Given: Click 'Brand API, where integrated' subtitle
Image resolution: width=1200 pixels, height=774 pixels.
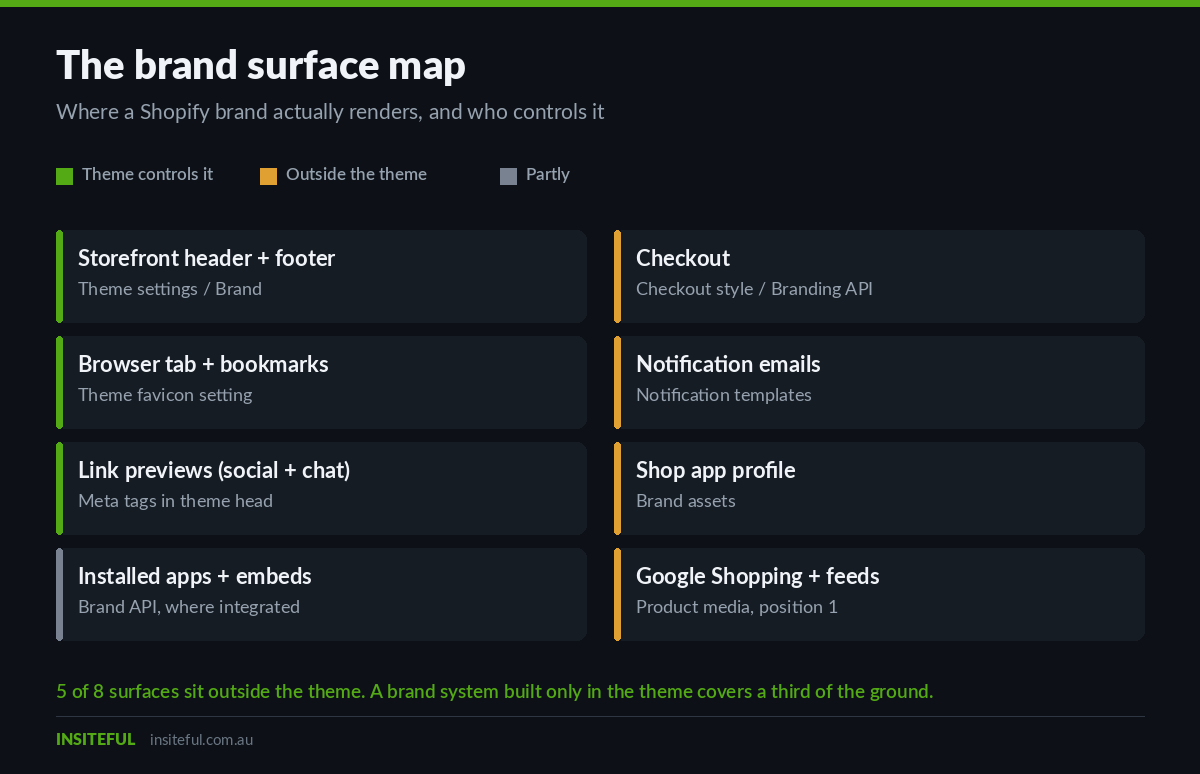Looking at the screenshot, I should pyautogui.click(x=189, y=607).
